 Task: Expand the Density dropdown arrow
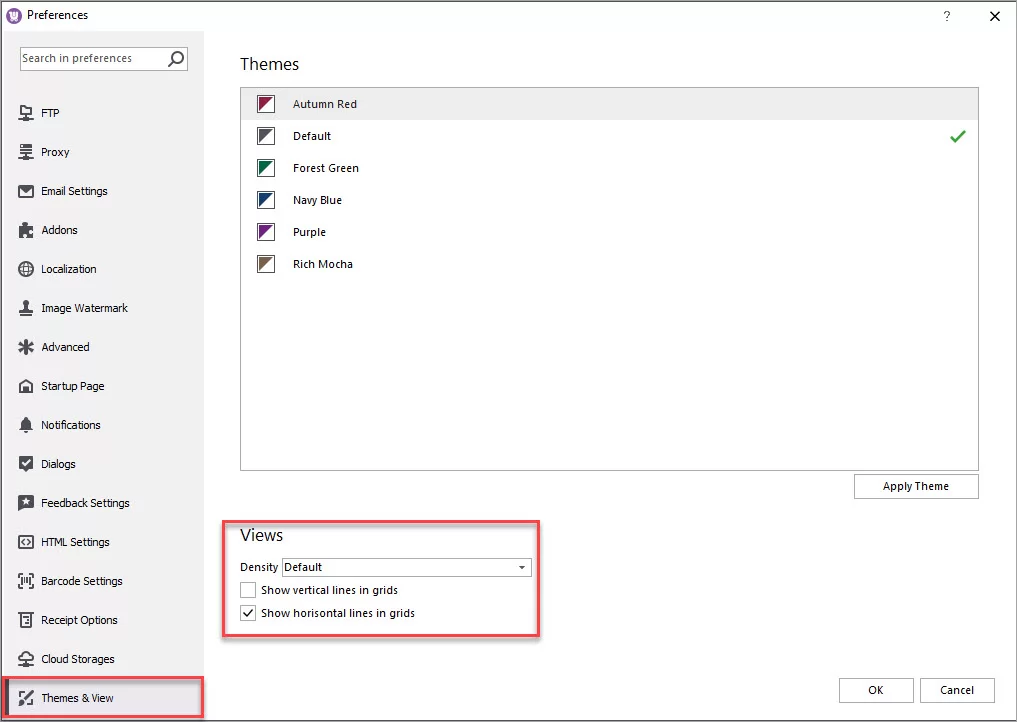(522, 568)
